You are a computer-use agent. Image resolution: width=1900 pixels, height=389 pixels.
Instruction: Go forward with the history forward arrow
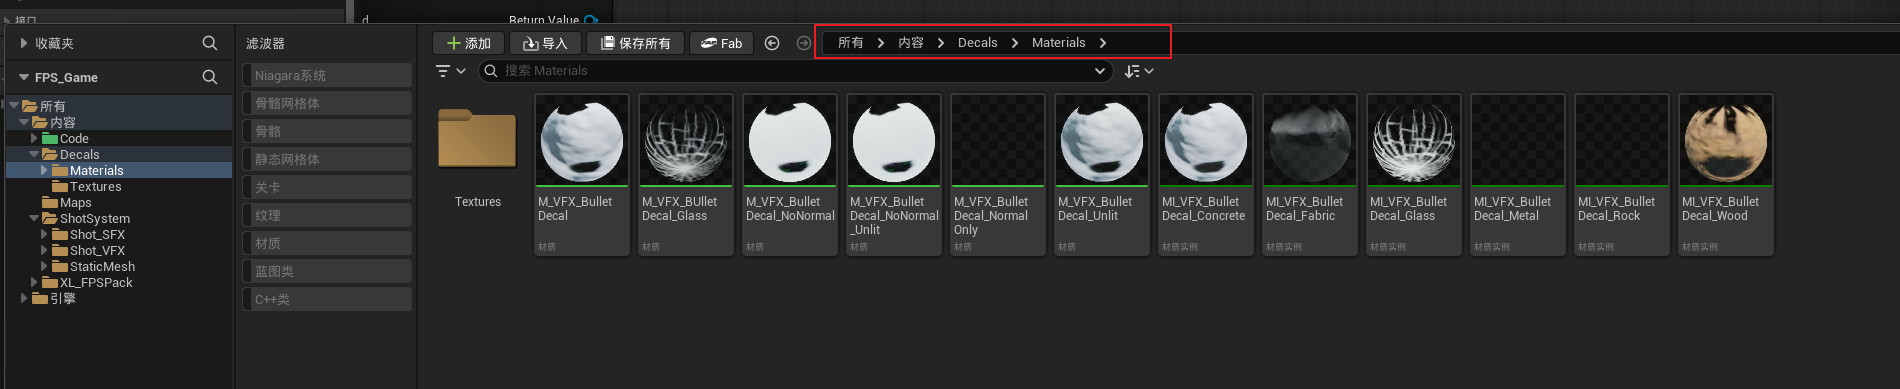804,43
